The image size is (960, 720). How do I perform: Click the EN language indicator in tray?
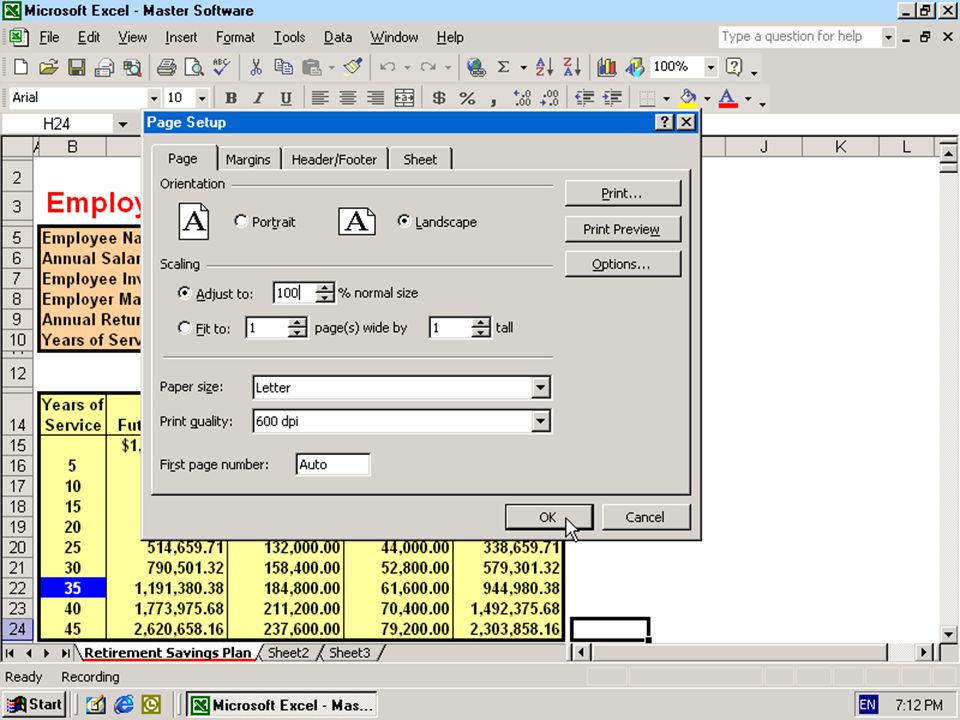pyautogui.click(x=867, y=705)
